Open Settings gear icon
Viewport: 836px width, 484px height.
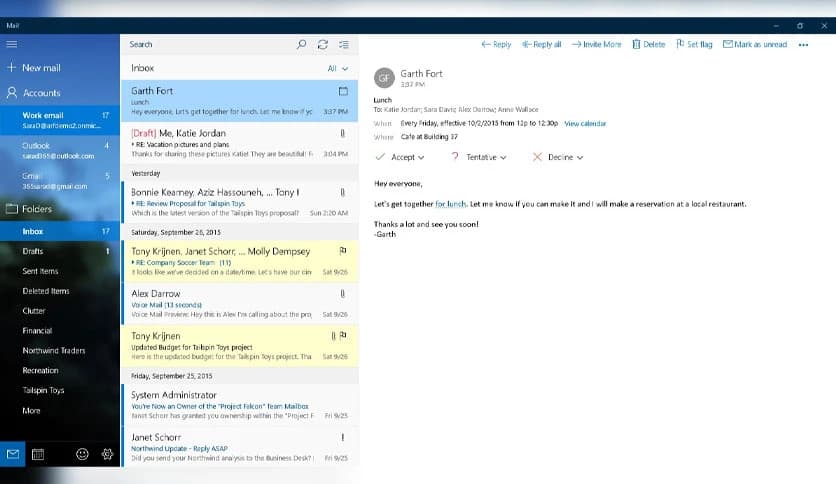click(x=107, y=454)
